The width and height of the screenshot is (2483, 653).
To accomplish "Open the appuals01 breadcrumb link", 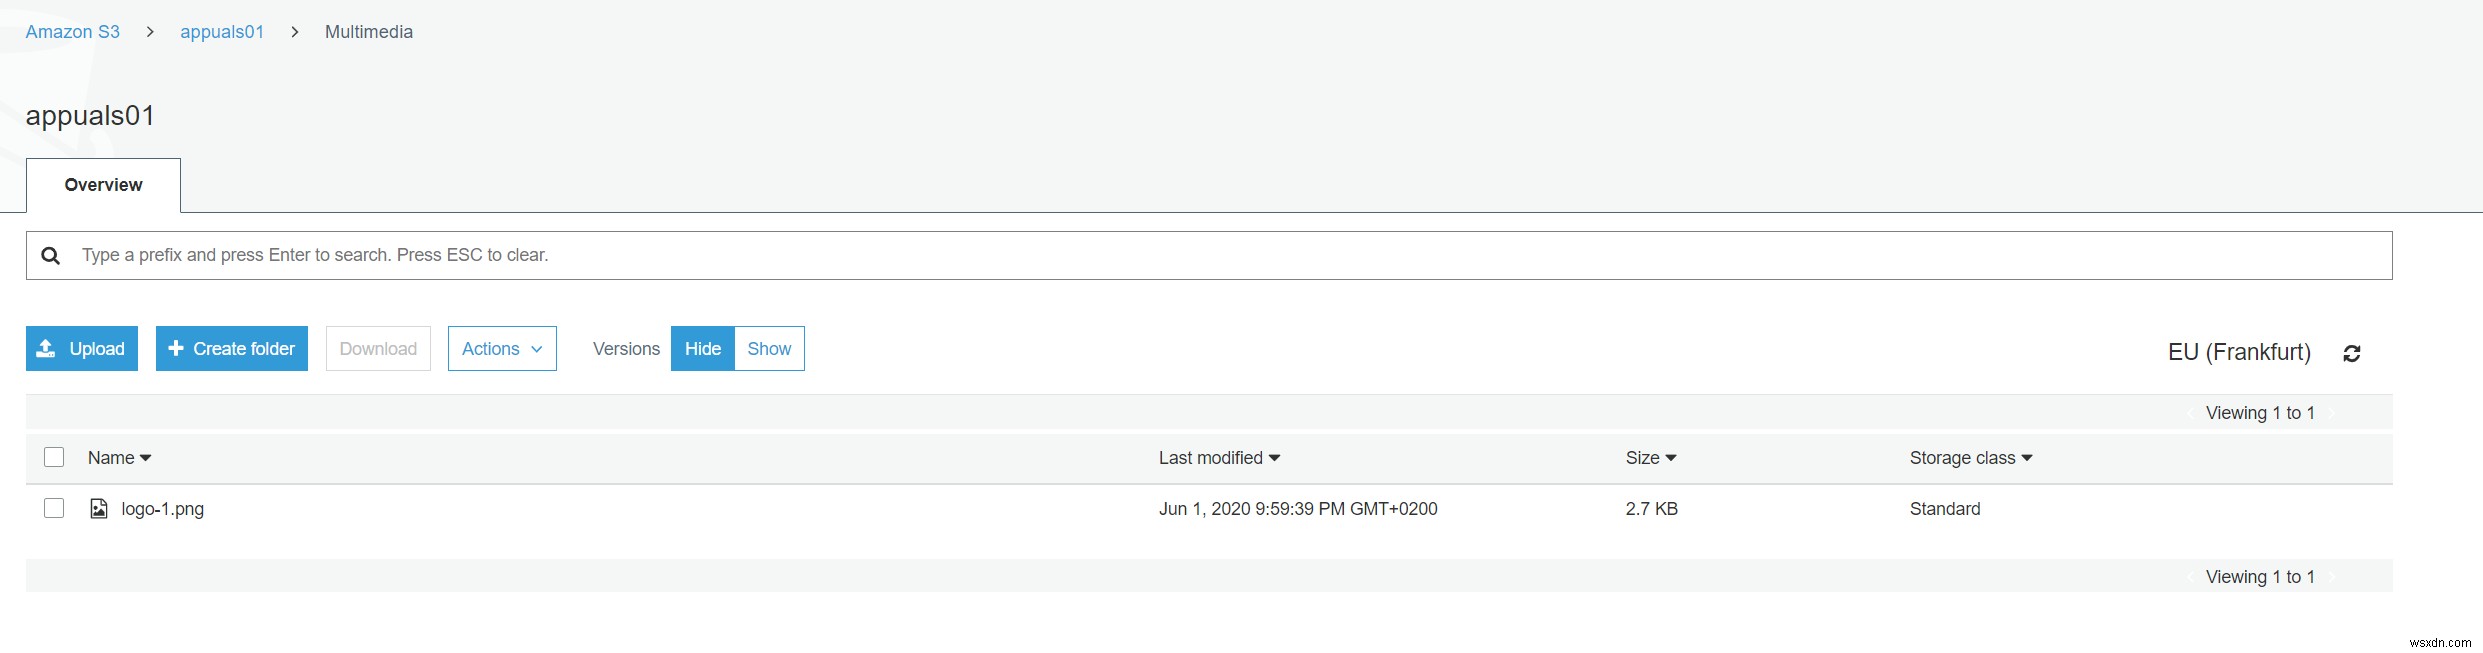I will (x=221, y=31).
